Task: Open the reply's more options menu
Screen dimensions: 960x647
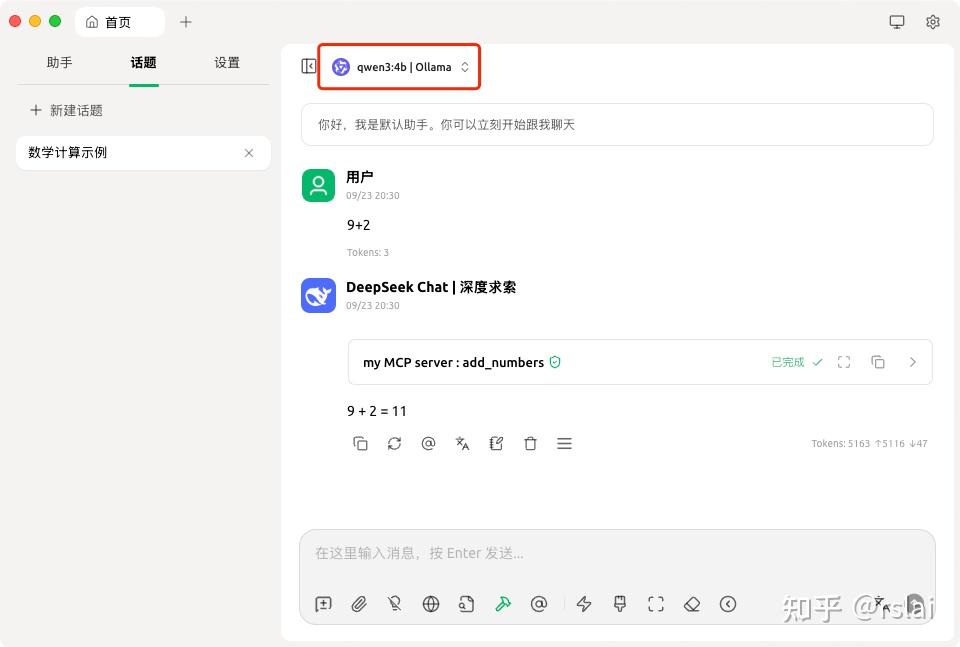Action: coord(564,443)
